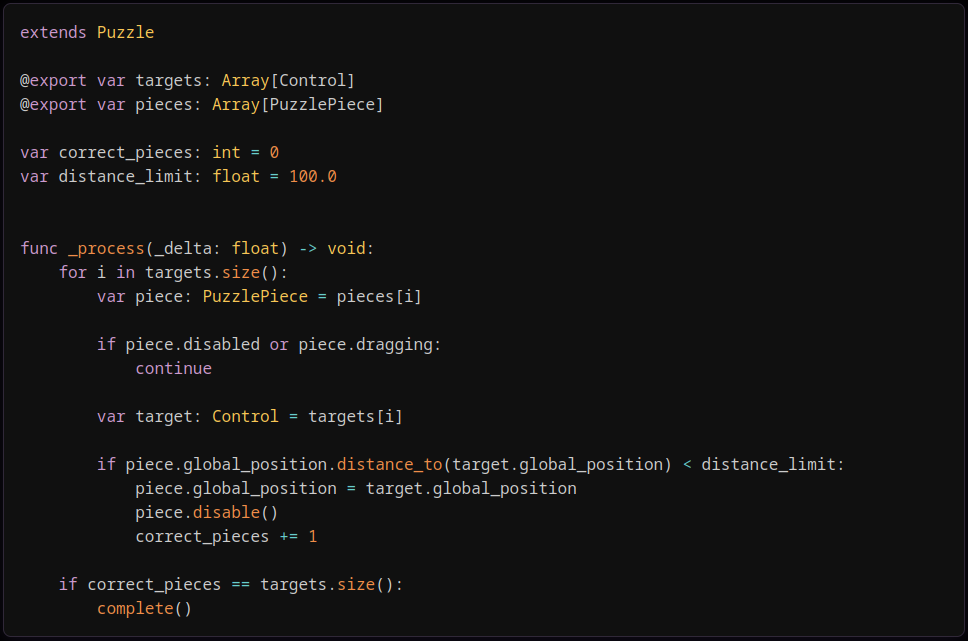Click 'targets.size()' in the for loop
This screenshot has height=641, width=968.
tap(212, 273)
